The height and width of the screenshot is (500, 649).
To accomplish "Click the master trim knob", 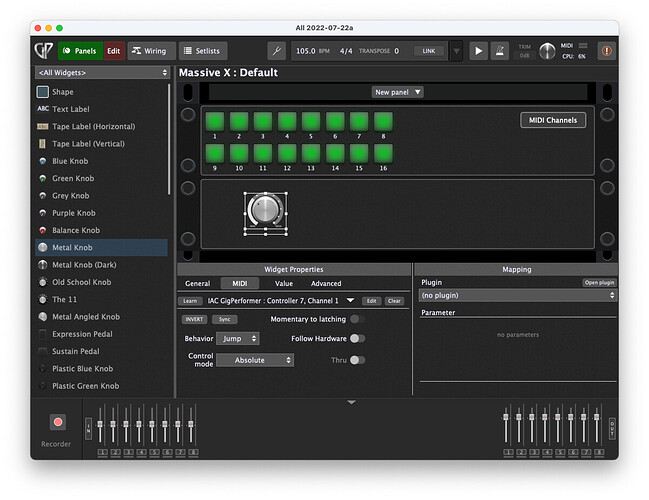I will click(x=547, y=51).
